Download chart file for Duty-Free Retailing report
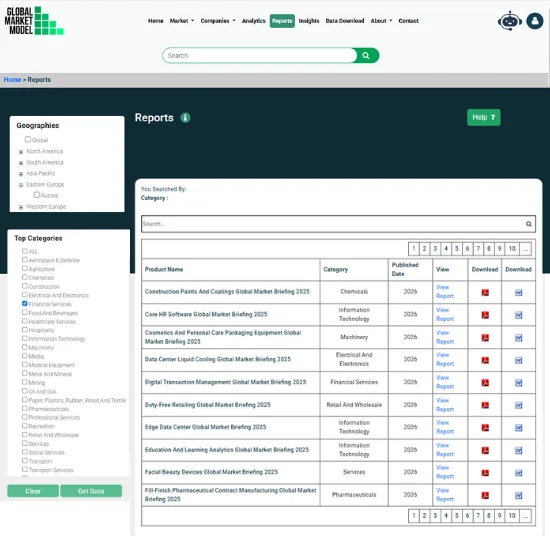 pos(518,405)
